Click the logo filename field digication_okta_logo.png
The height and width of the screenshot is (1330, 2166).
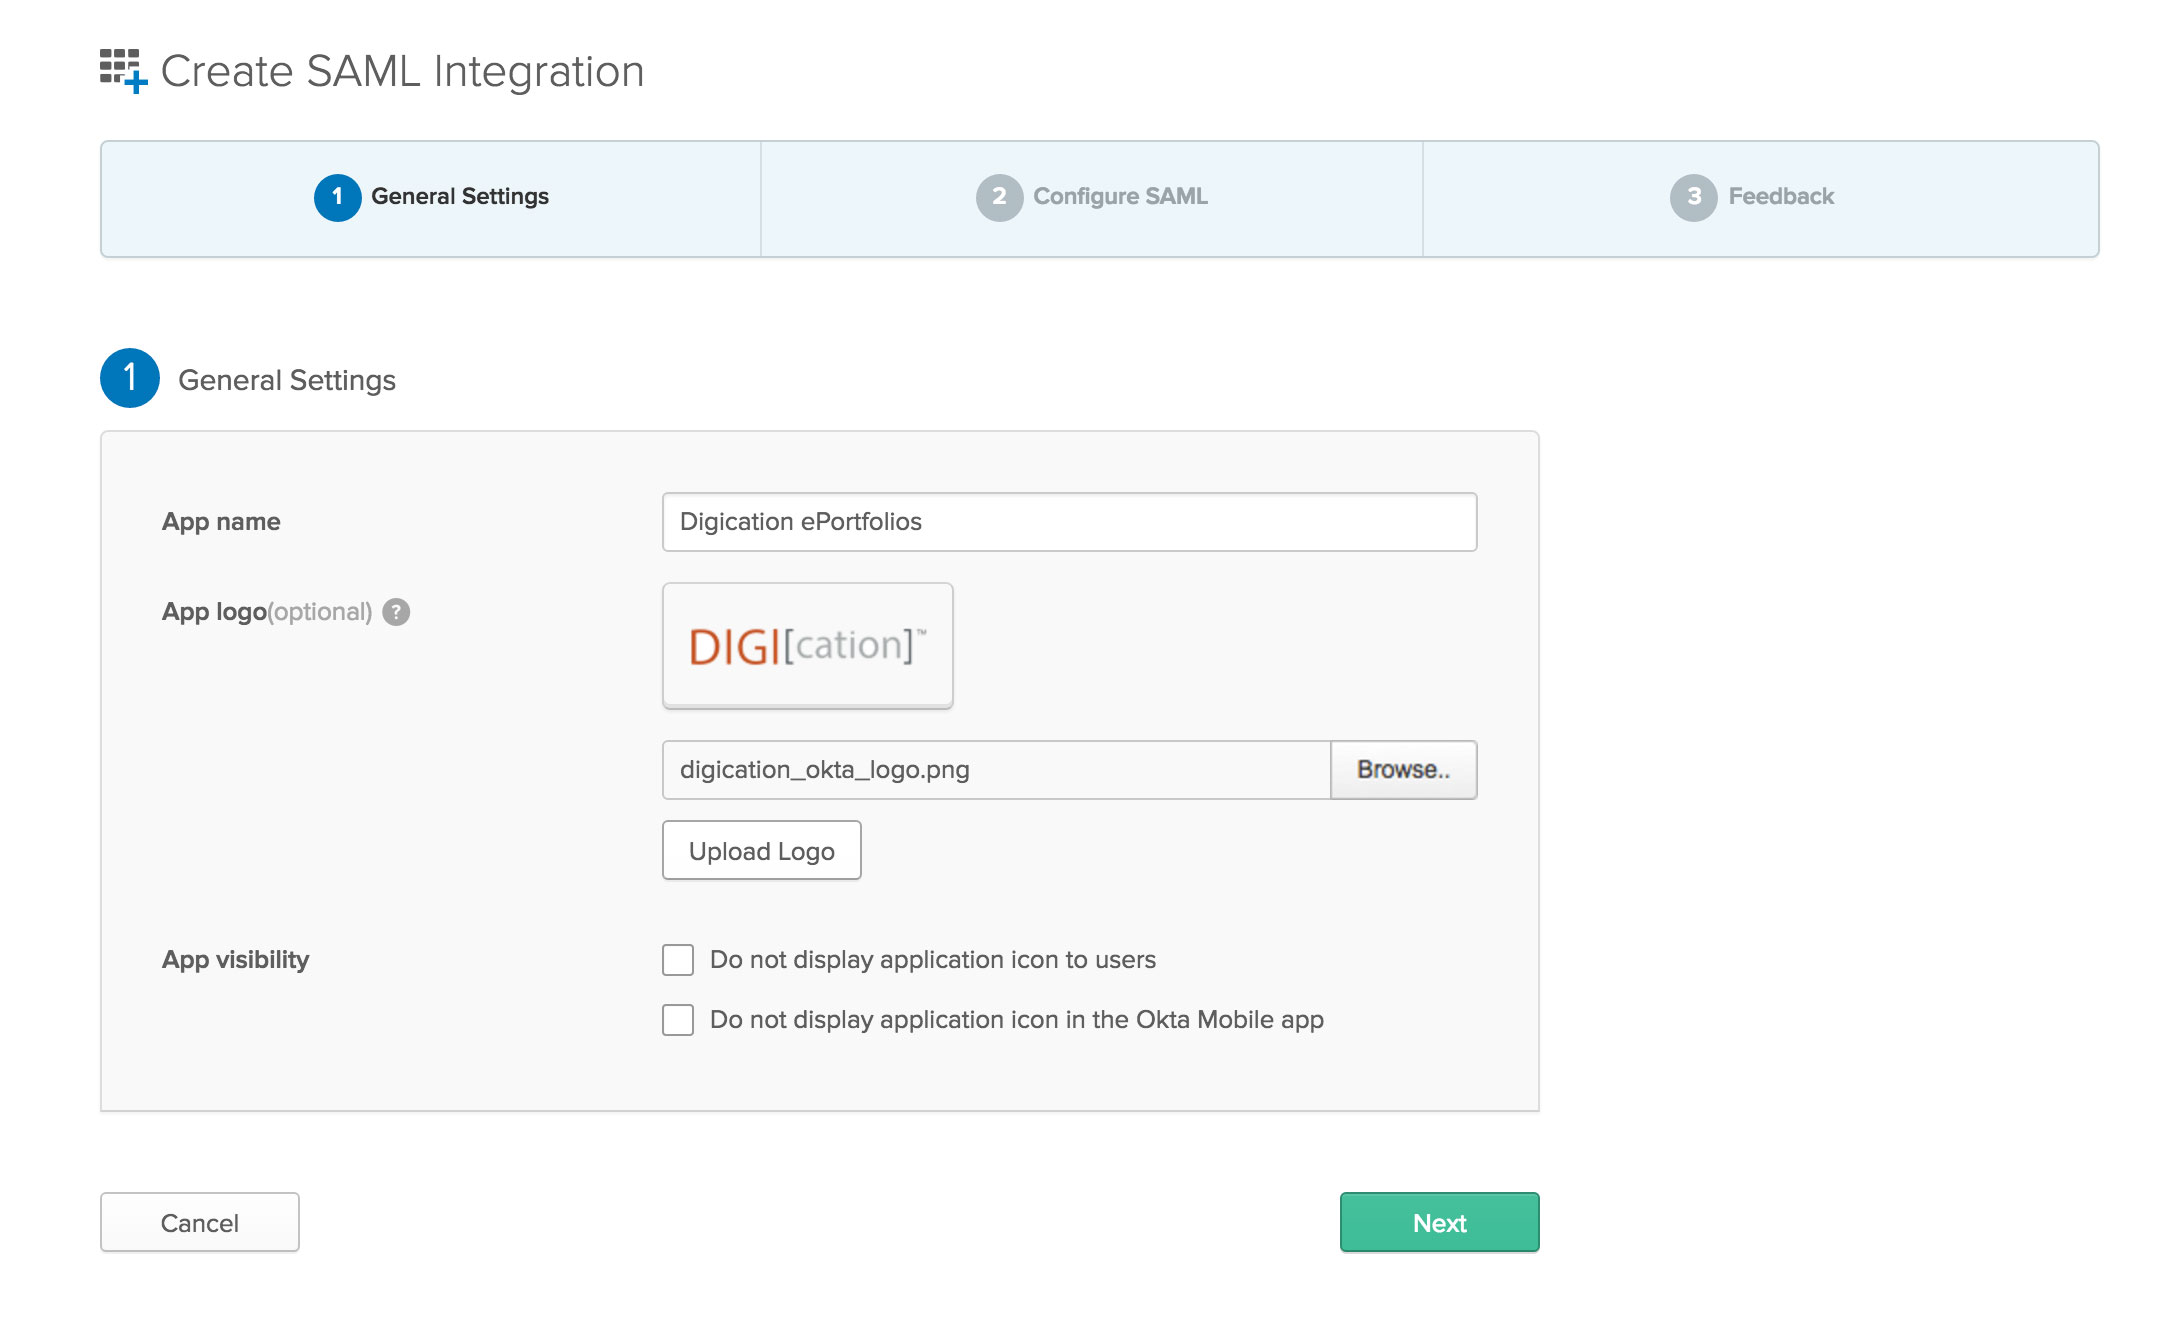tap(995, 770)
